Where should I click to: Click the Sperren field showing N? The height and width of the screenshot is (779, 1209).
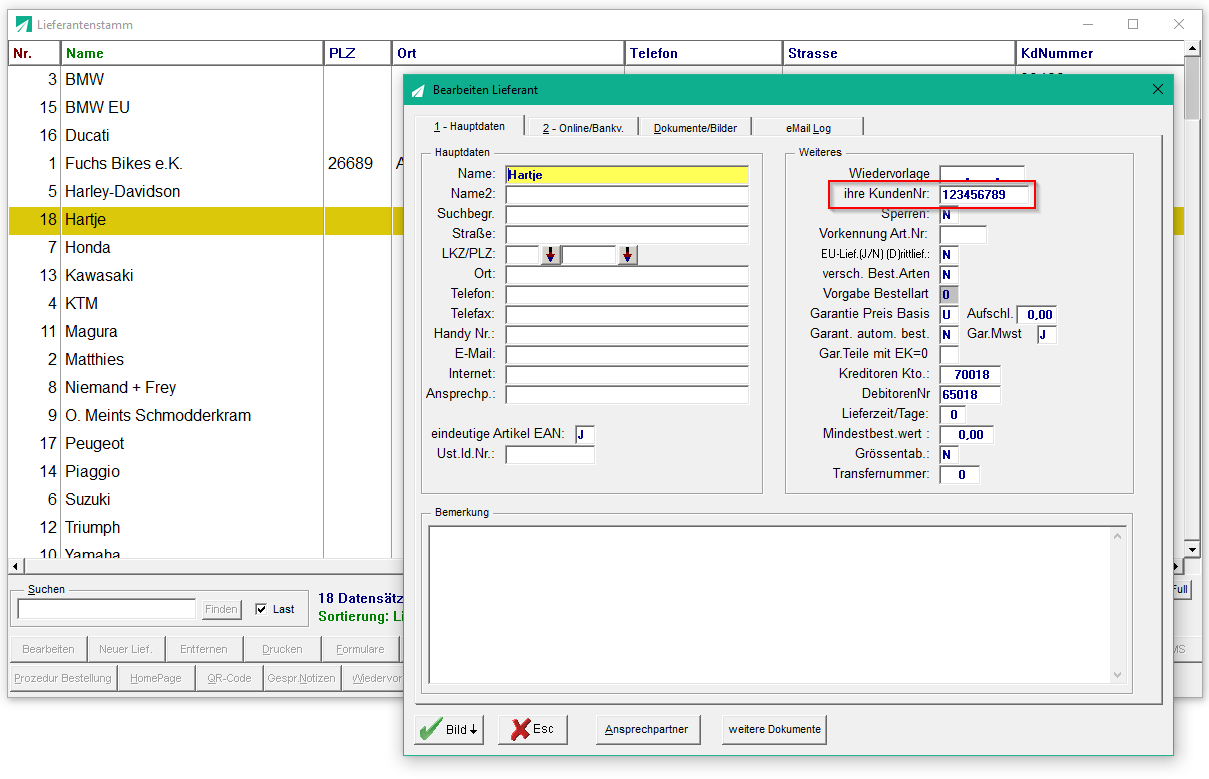949,214
